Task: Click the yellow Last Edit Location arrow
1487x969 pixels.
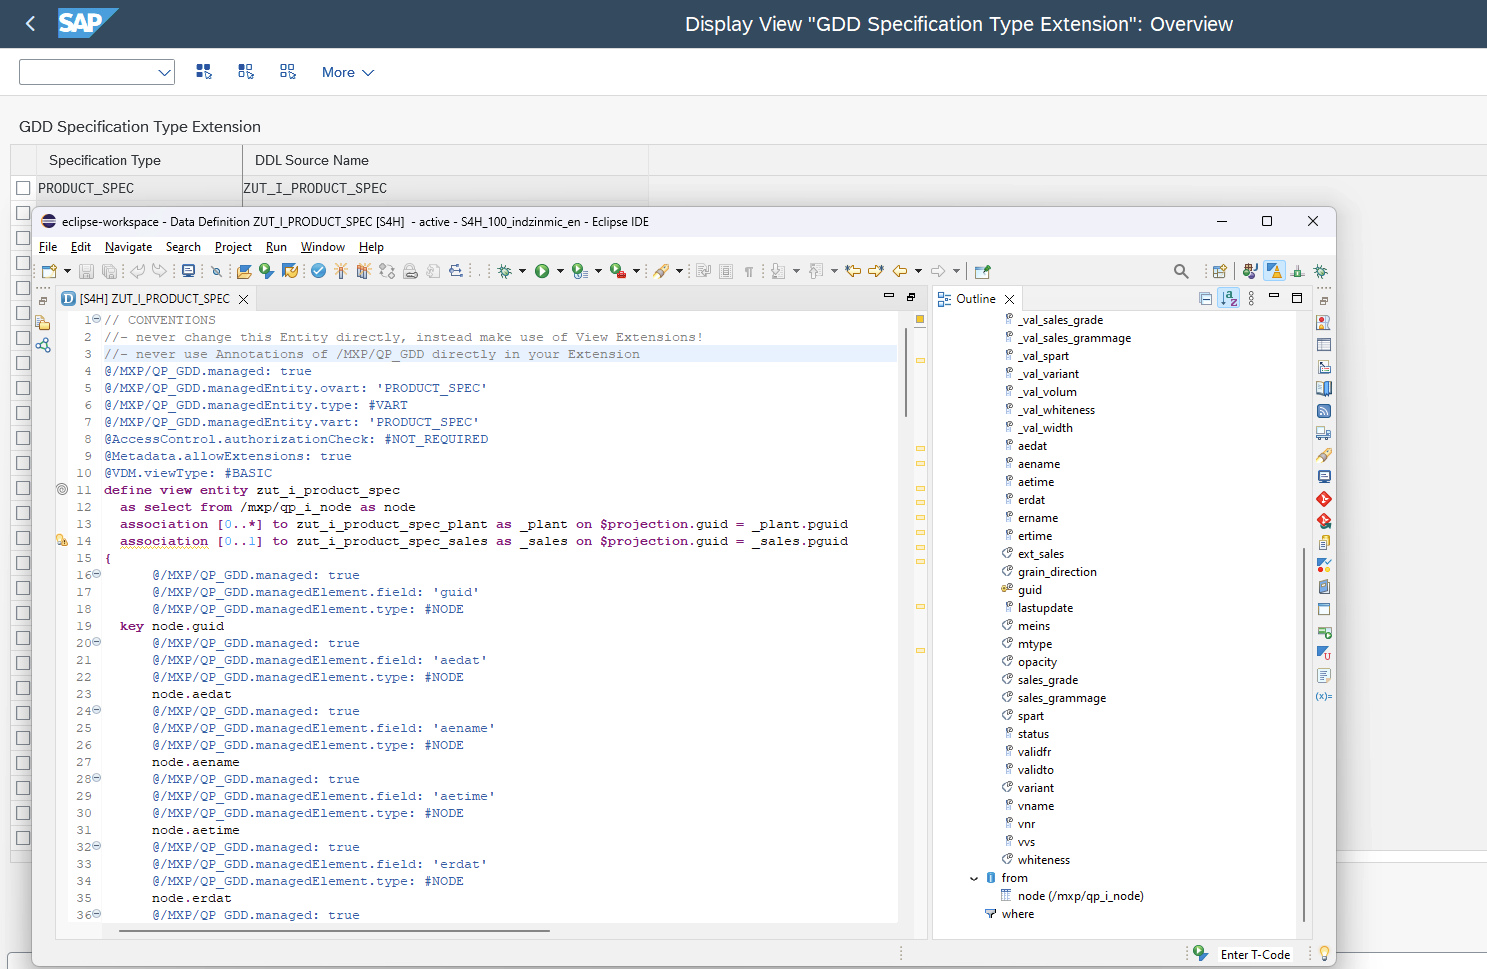Action: [x=853, y=271]
